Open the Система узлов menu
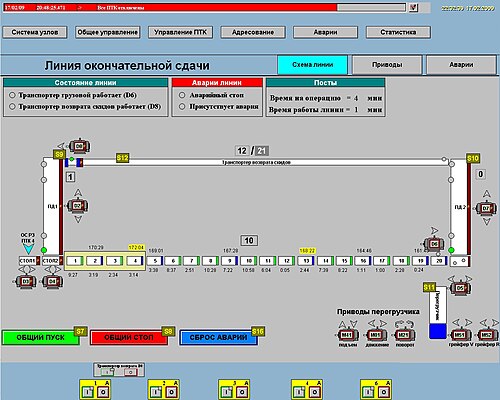The image size is (500, 400). pyautogui.click(x=35, y=32)
